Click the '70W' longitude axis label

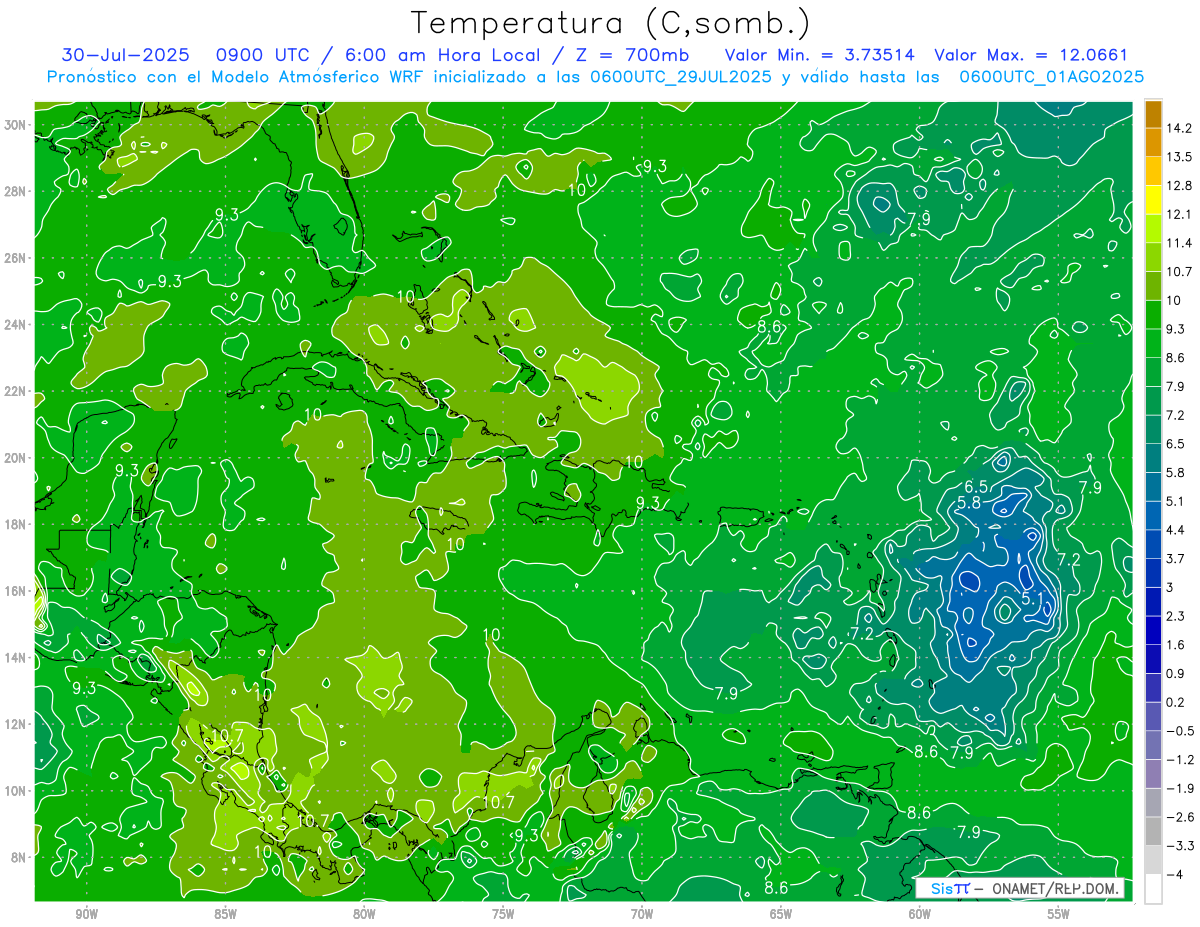[x=642, y=914]
